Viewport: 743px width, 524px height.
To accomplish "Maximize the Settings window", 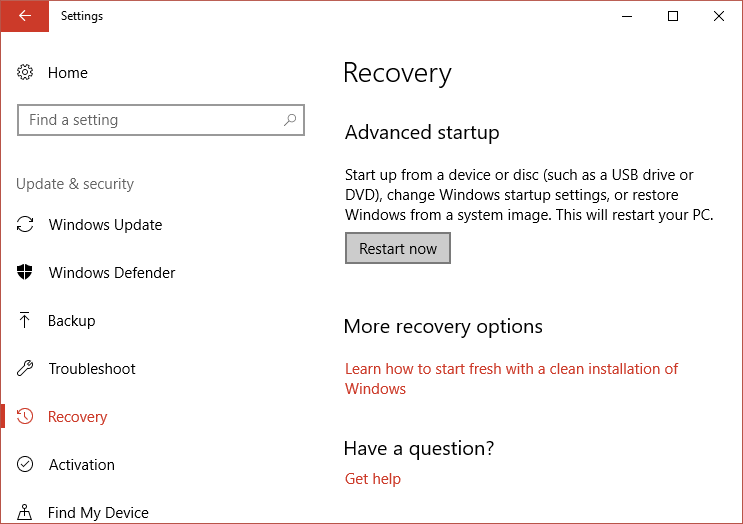I will [673, 16].
